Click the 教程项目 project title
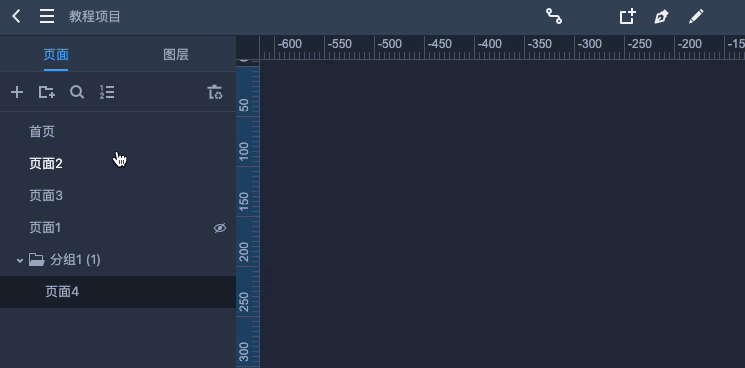The image size is (745, 368). click(x=95, y=17)
